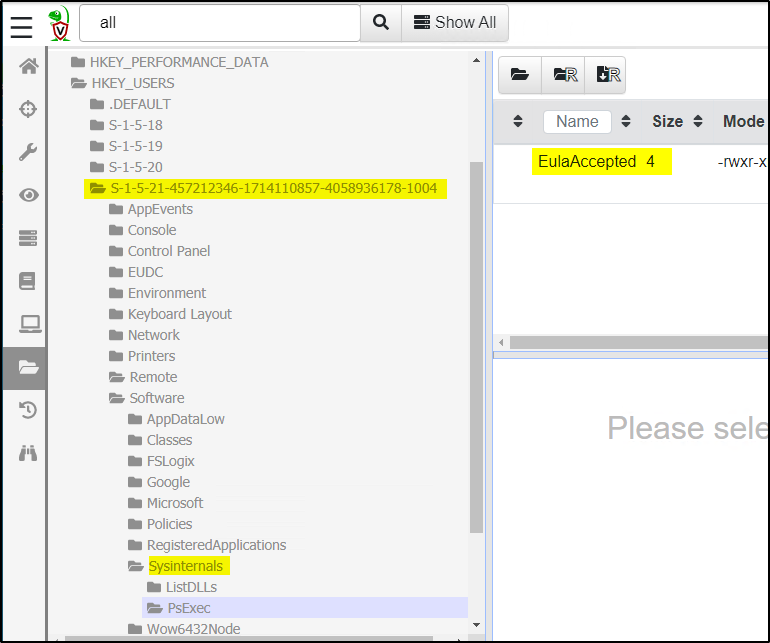Click the Velociraptor logo
The image size is (770, 643).
pos(60,23)
